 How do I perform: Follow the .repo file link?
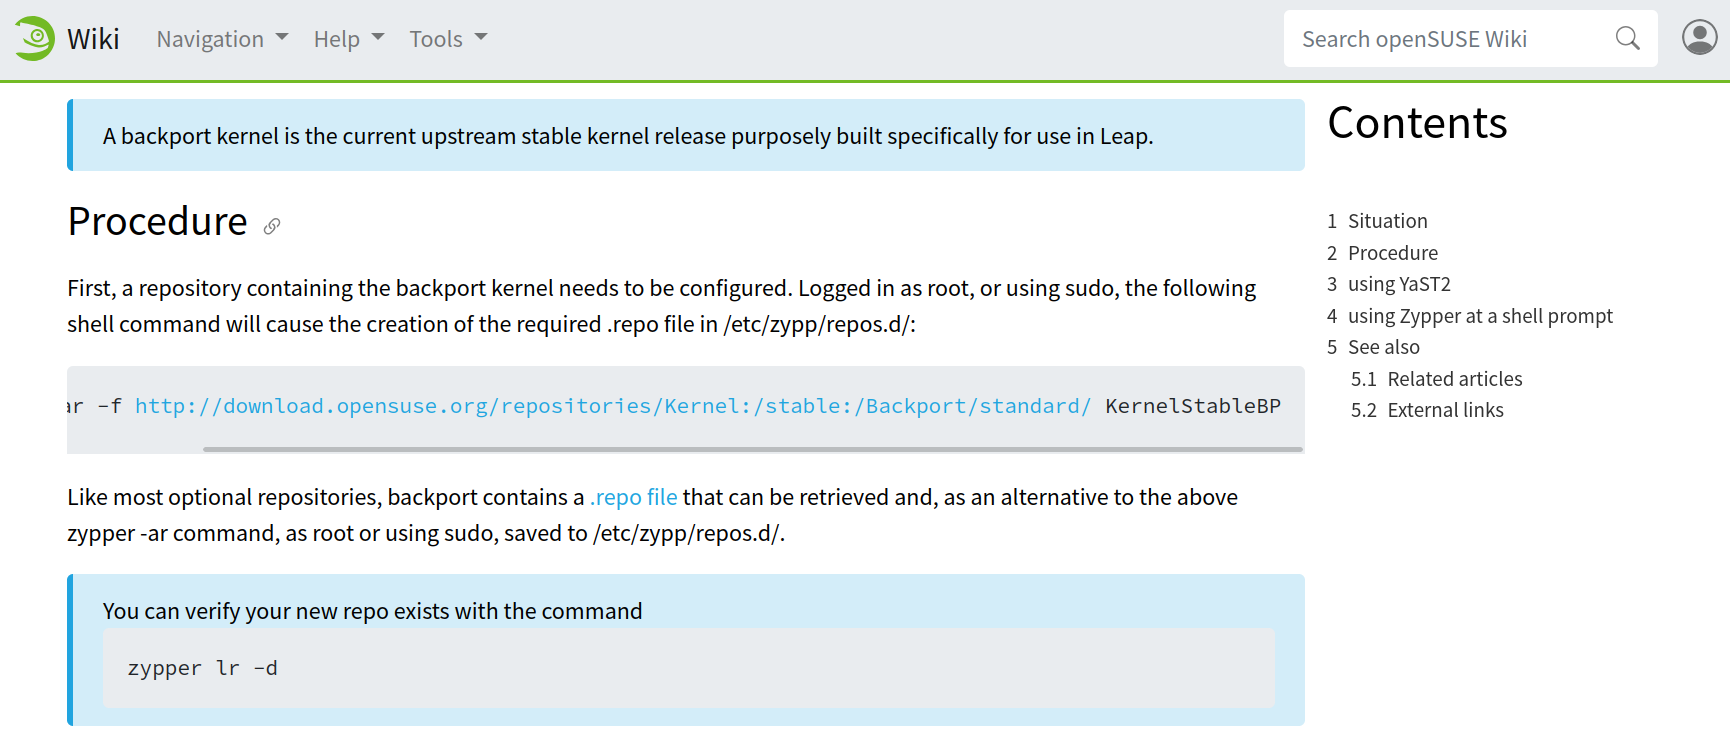point(634,497)
